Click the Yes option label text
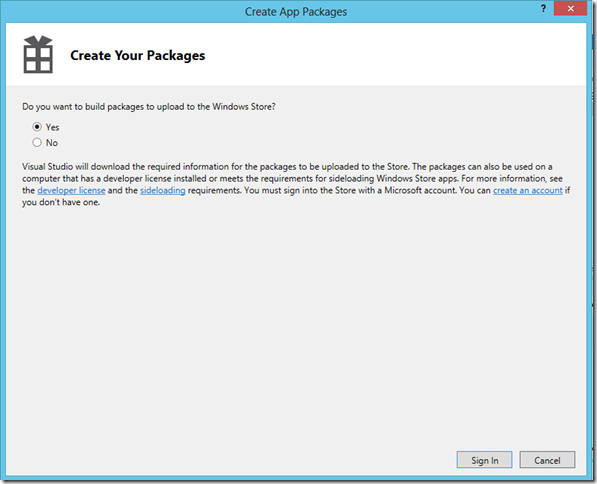Viewport: 597px width, 484px height. (x=53, y=127)
